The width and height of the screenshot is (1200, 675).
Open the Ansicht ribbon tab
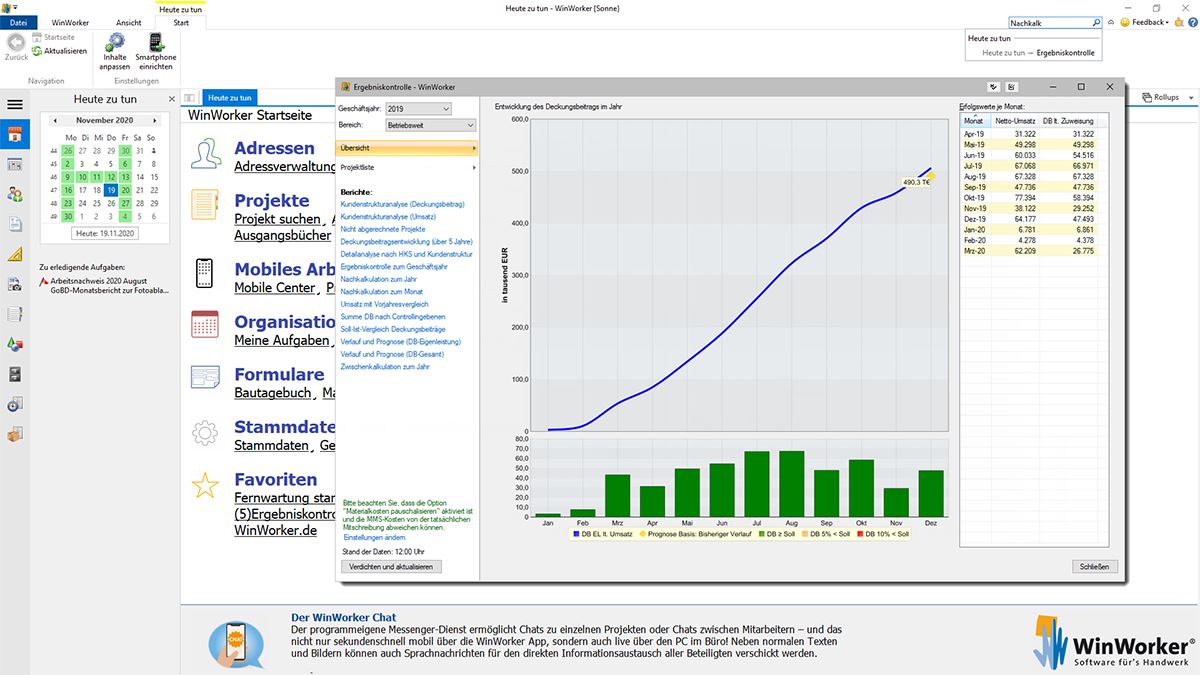[129, 22]
